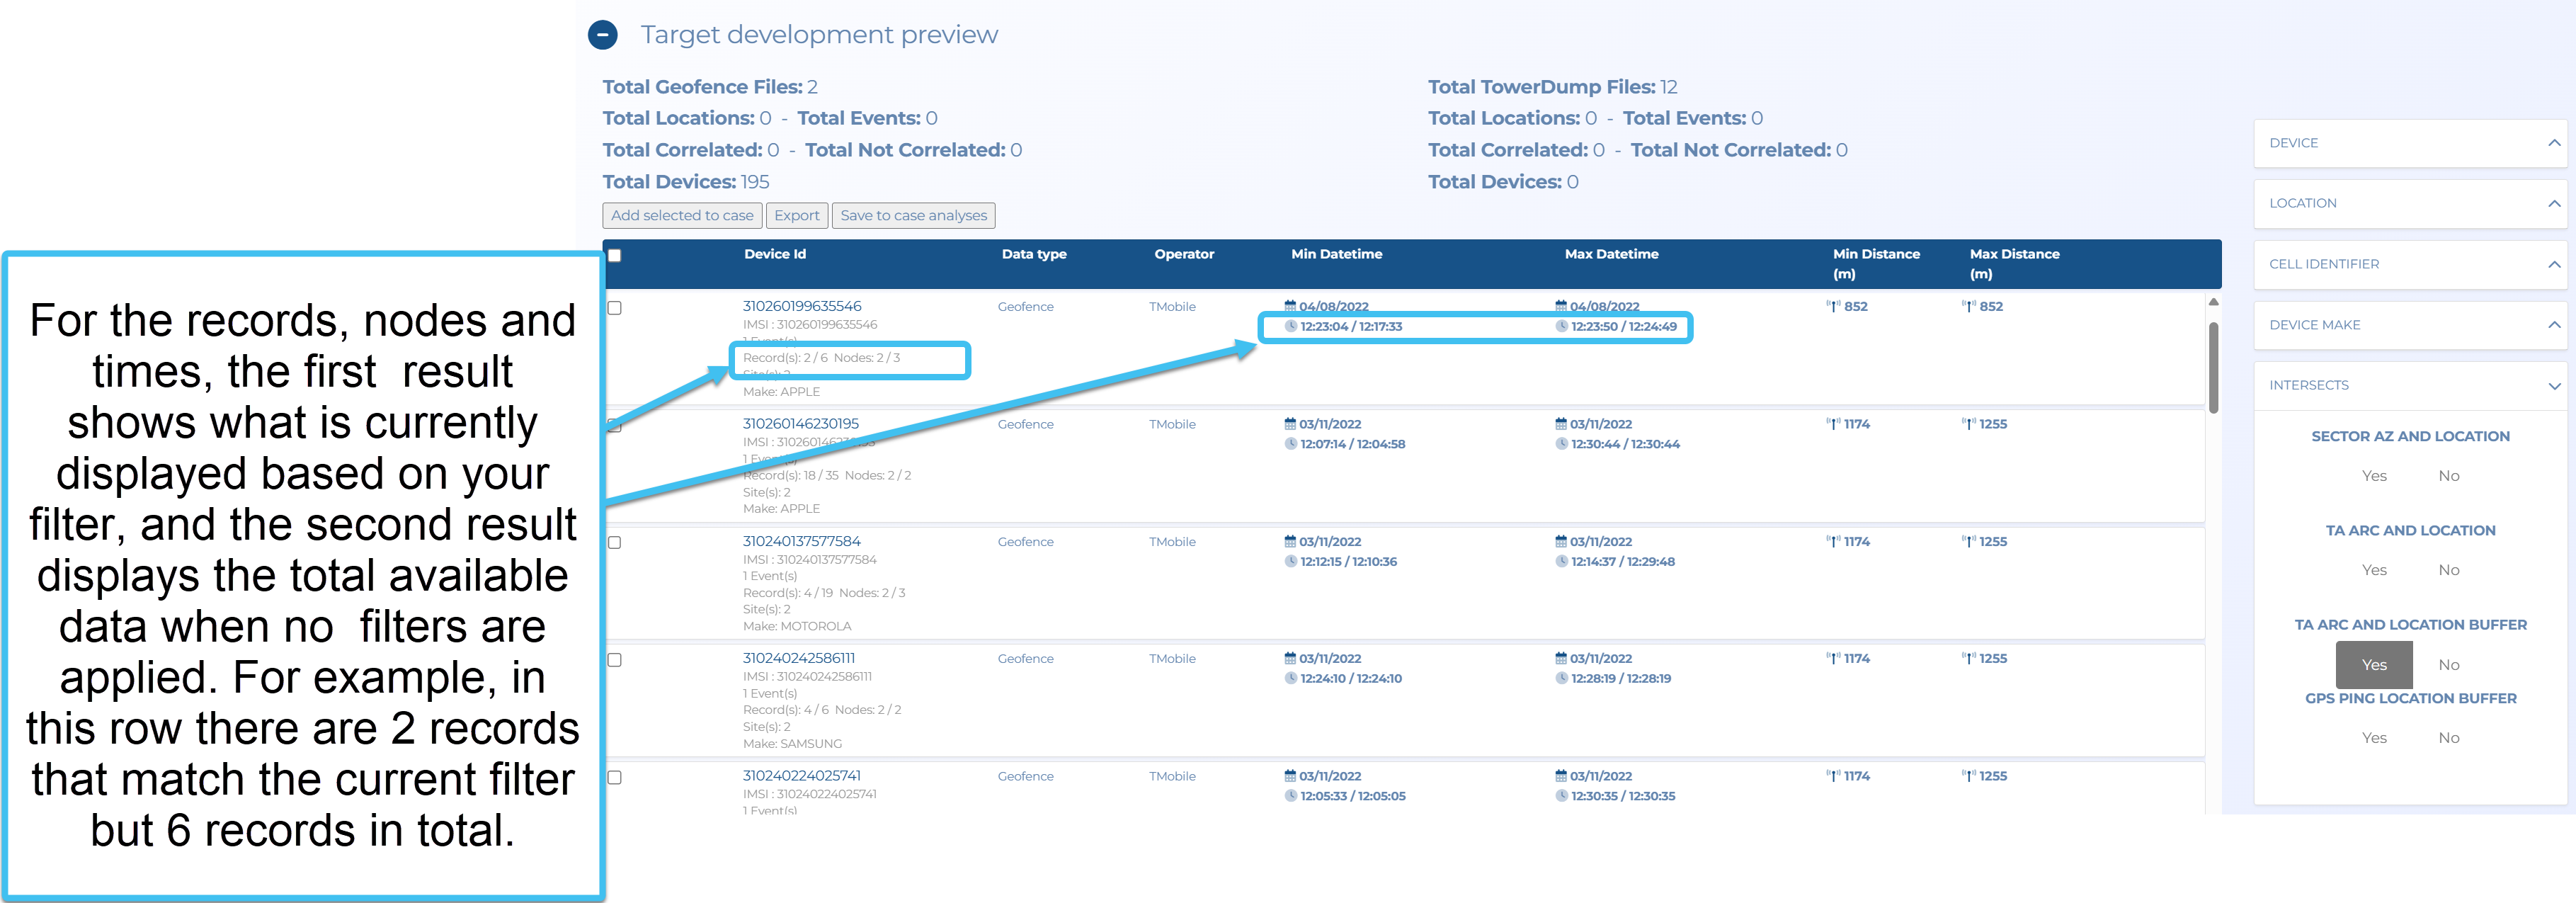Sort by Operator column header
Screen dimensions: 2576x903
1184,254
